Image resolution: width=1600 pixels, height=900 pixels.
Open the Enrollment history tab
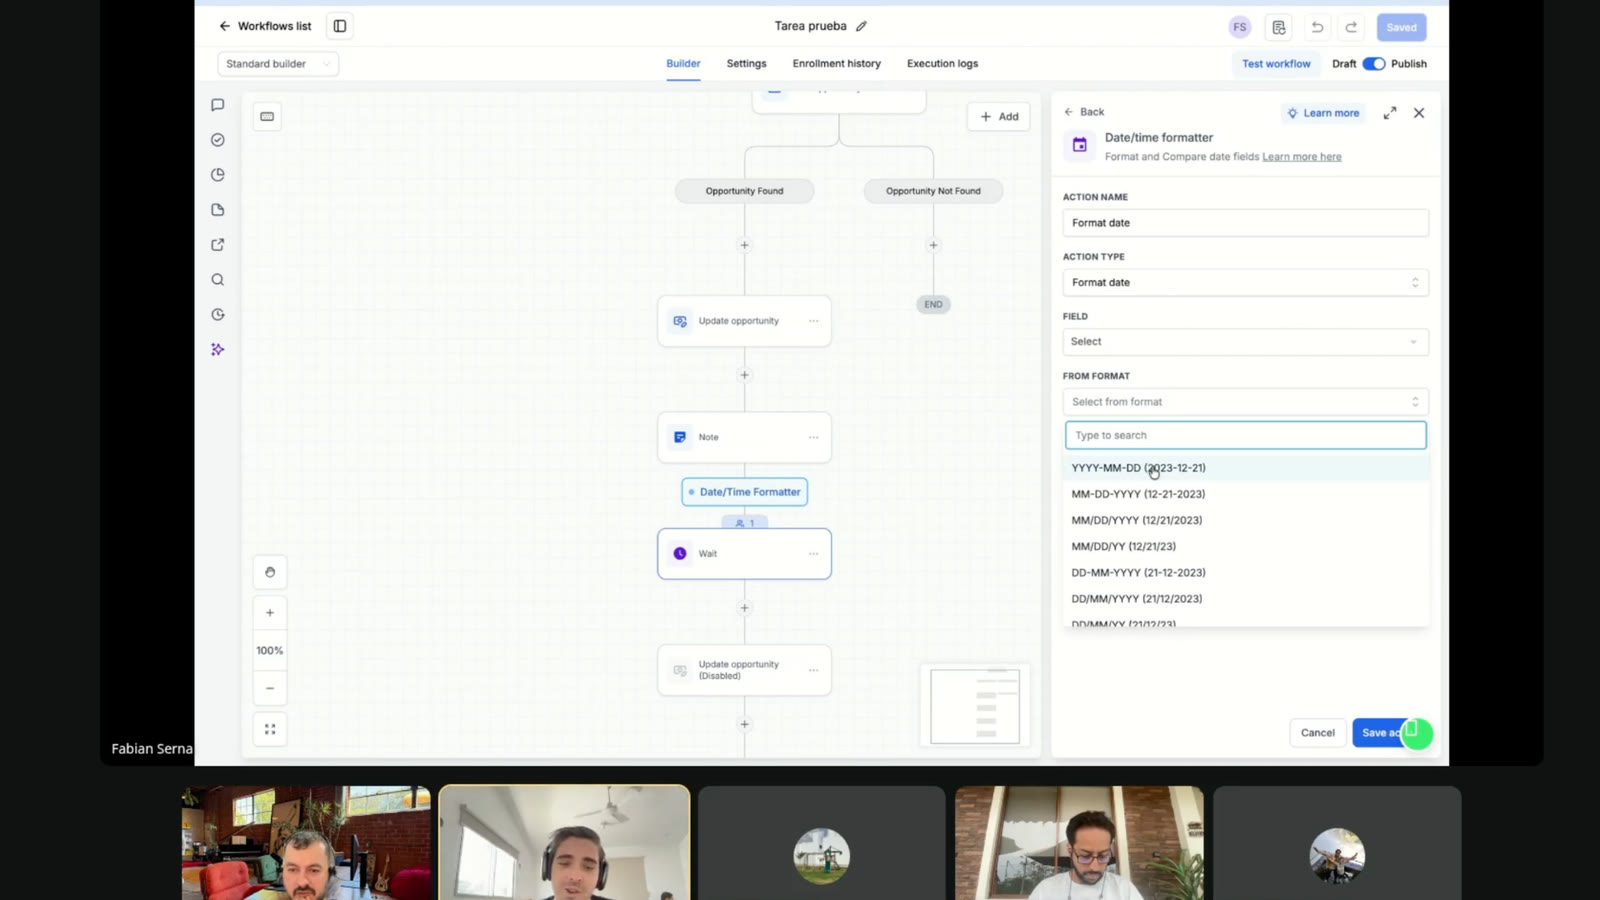[x=837, y=64]
